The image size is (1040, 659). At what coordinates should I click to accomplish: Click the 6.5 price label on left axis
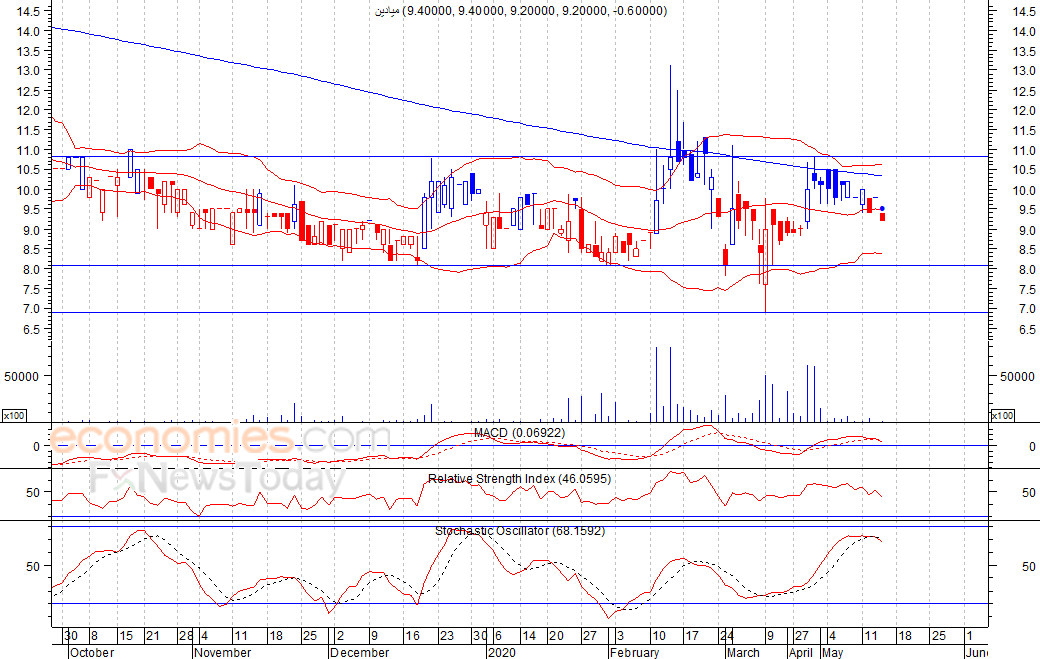[31, 330]
